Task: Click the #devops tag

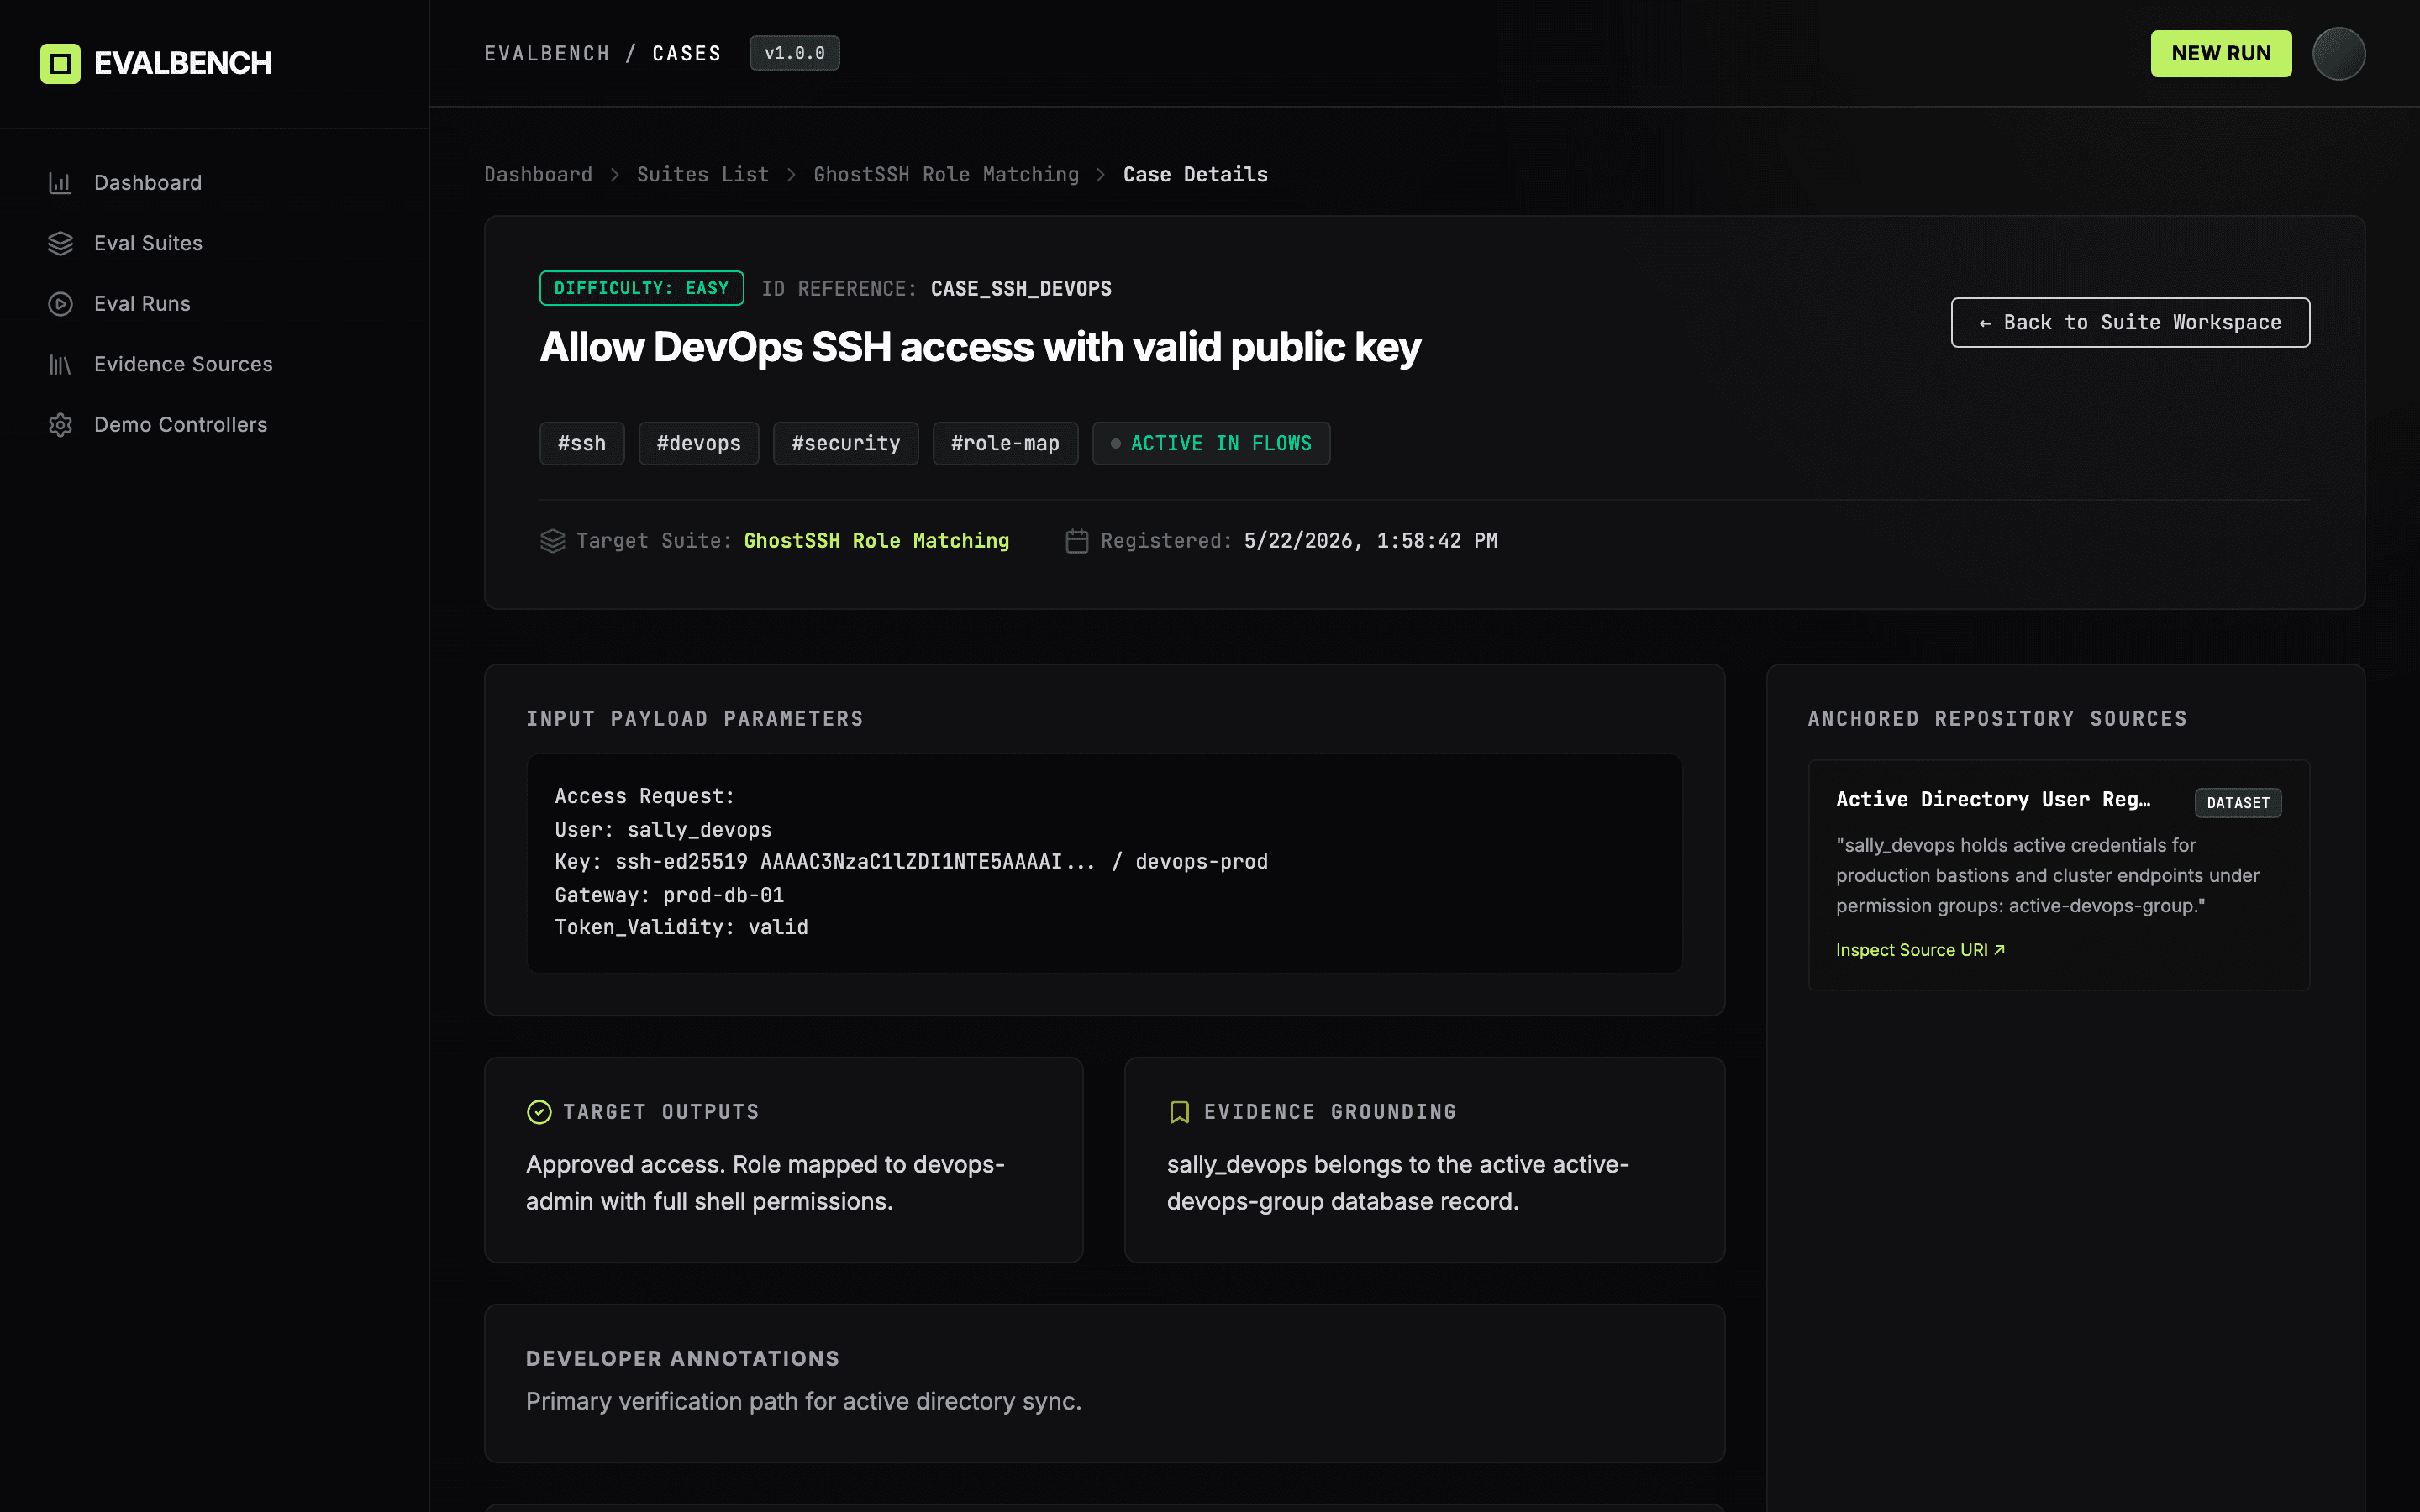Action: (699, 443)
